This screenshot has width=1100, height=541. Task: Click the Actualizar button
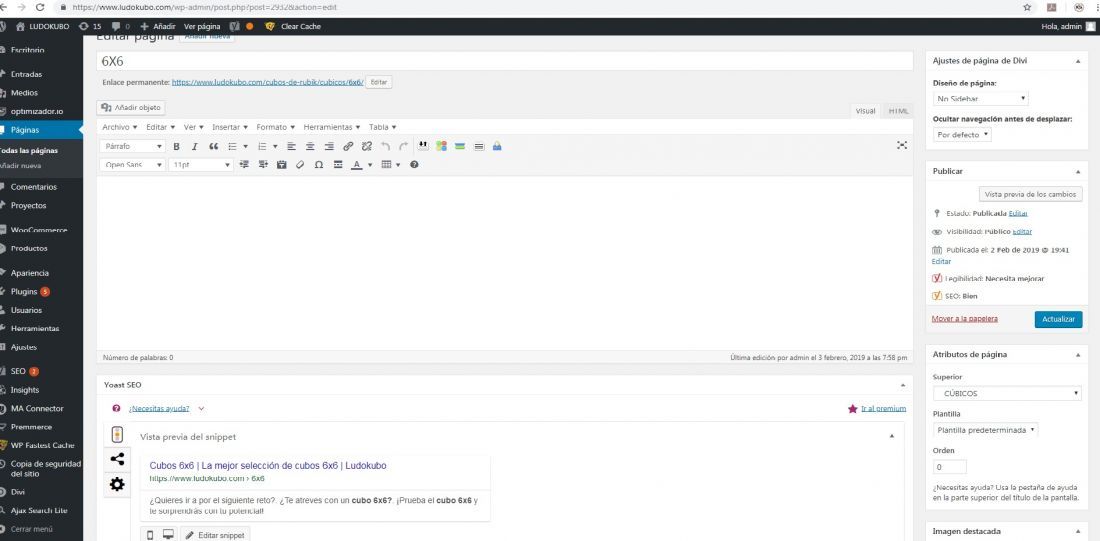(x=1058, y=319)
